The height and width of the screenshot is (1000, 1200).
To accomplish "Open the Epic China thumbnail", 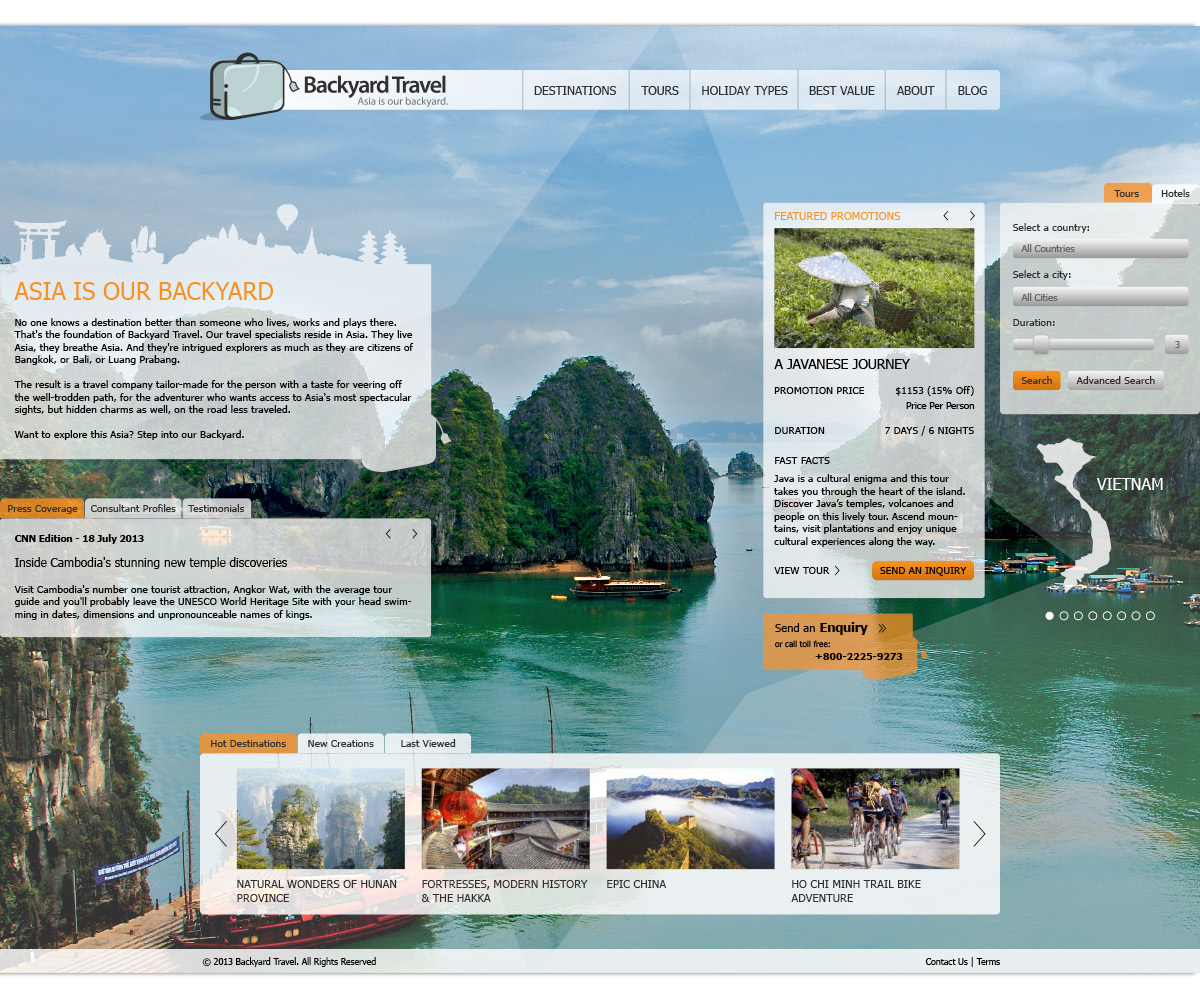I will pos(690,818).
